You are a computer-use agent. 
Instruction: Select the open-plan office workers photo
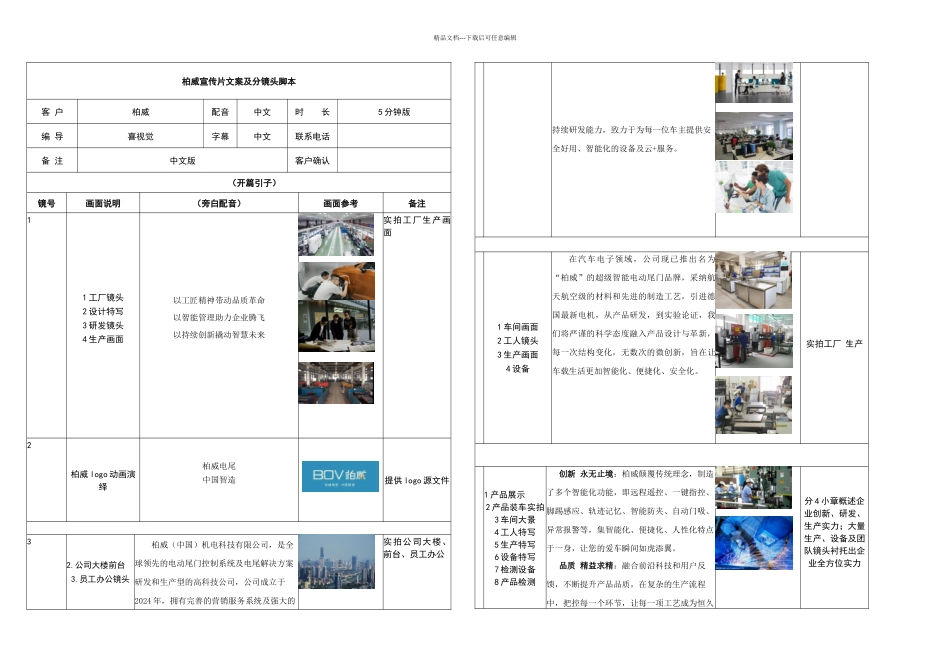click(754, 136)
